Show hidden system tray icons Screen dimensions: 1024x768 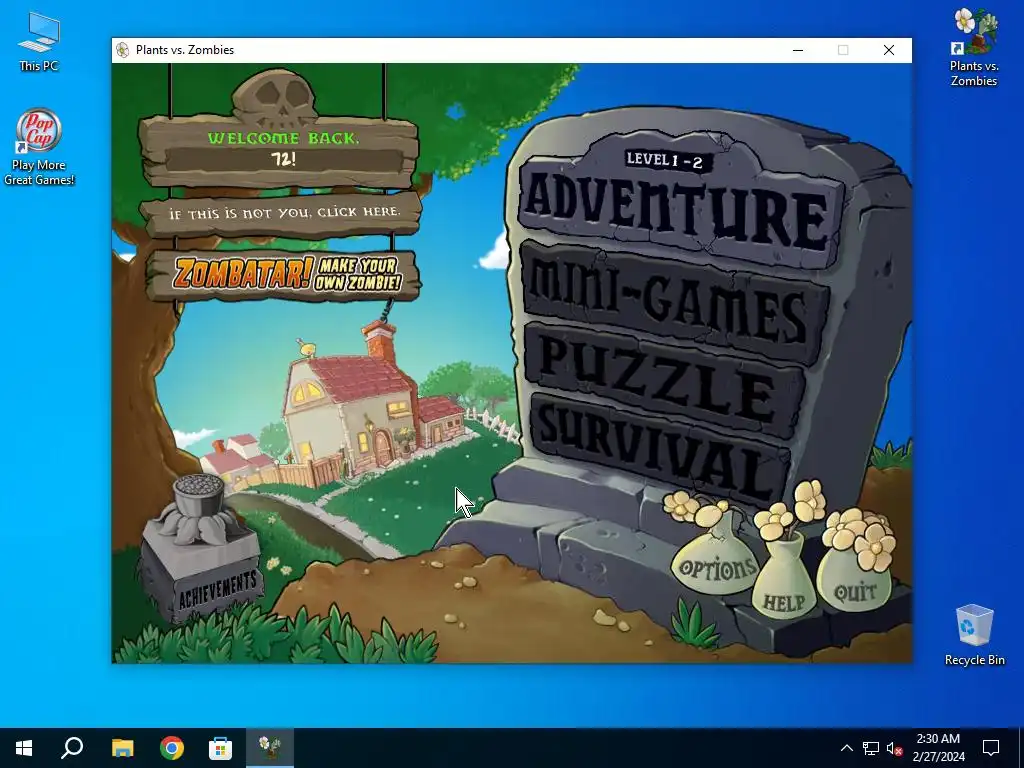pyautogui.click(x=846, y=748)
